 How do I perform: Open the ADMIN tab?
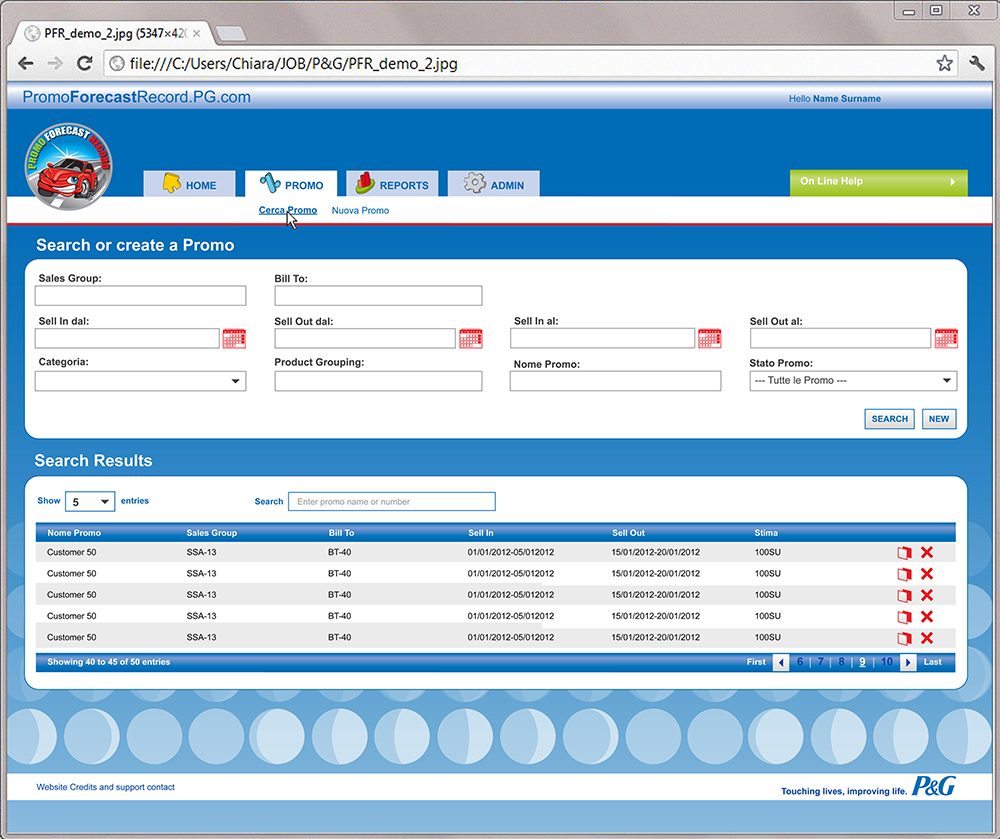coord(494,185)
